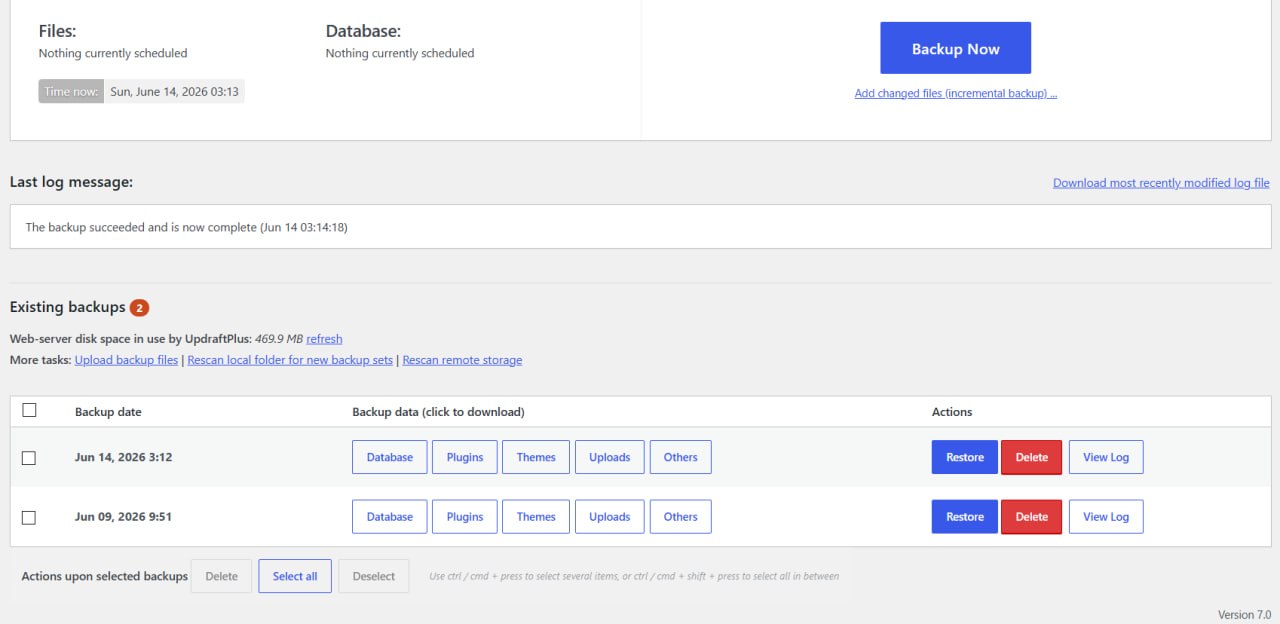Click the Backup Now button
Viewport: 1280px width, 624px height.
[955, 48]
